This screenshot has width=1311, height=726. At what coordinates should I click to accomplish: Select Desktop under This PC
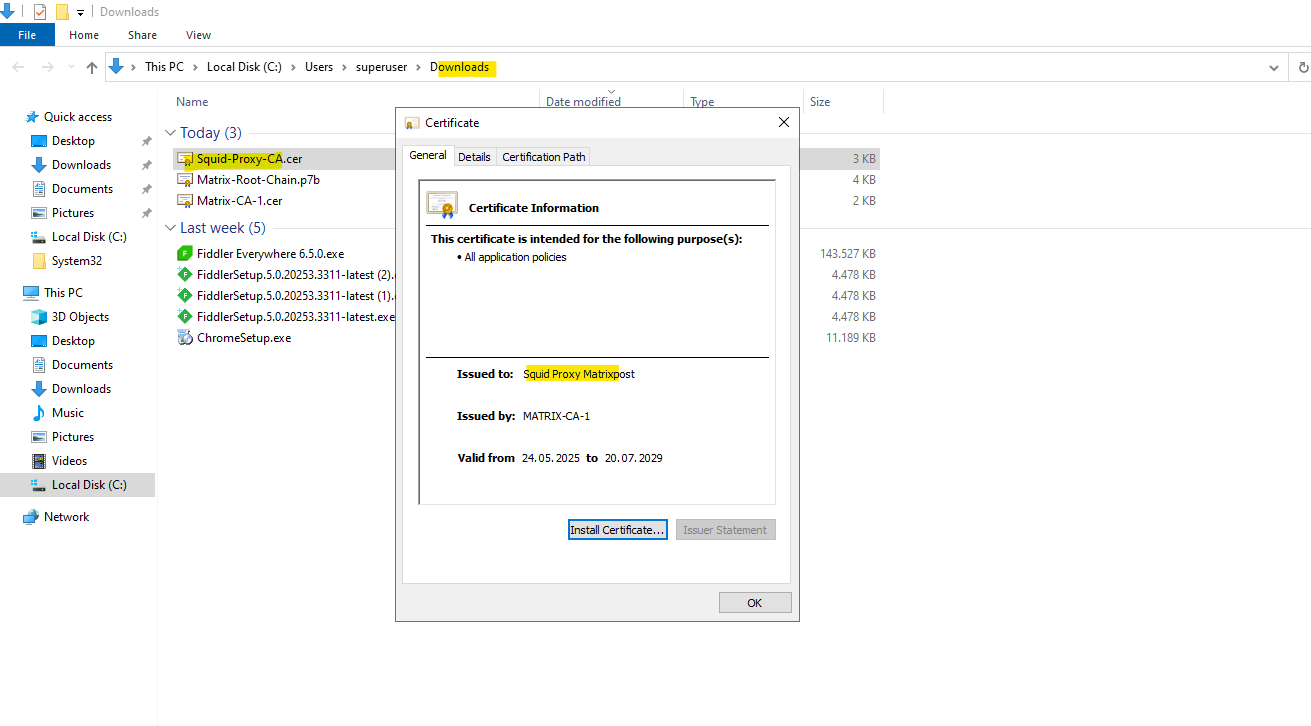tap(73, 341)
